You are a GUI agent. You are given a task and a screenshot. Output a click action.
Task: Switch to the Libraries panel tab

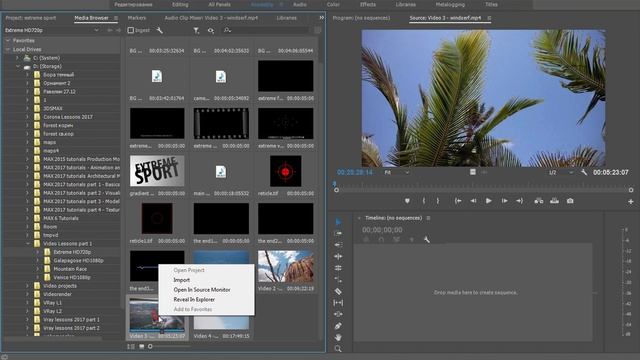click(x=287, y=18)
